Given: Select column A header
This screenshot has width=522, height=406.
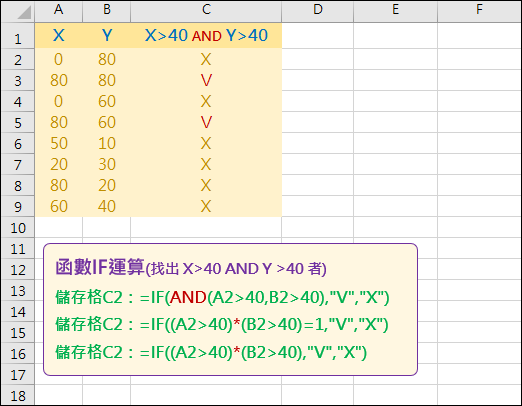Looking at the screenshot, I should [x=59, y=11].
